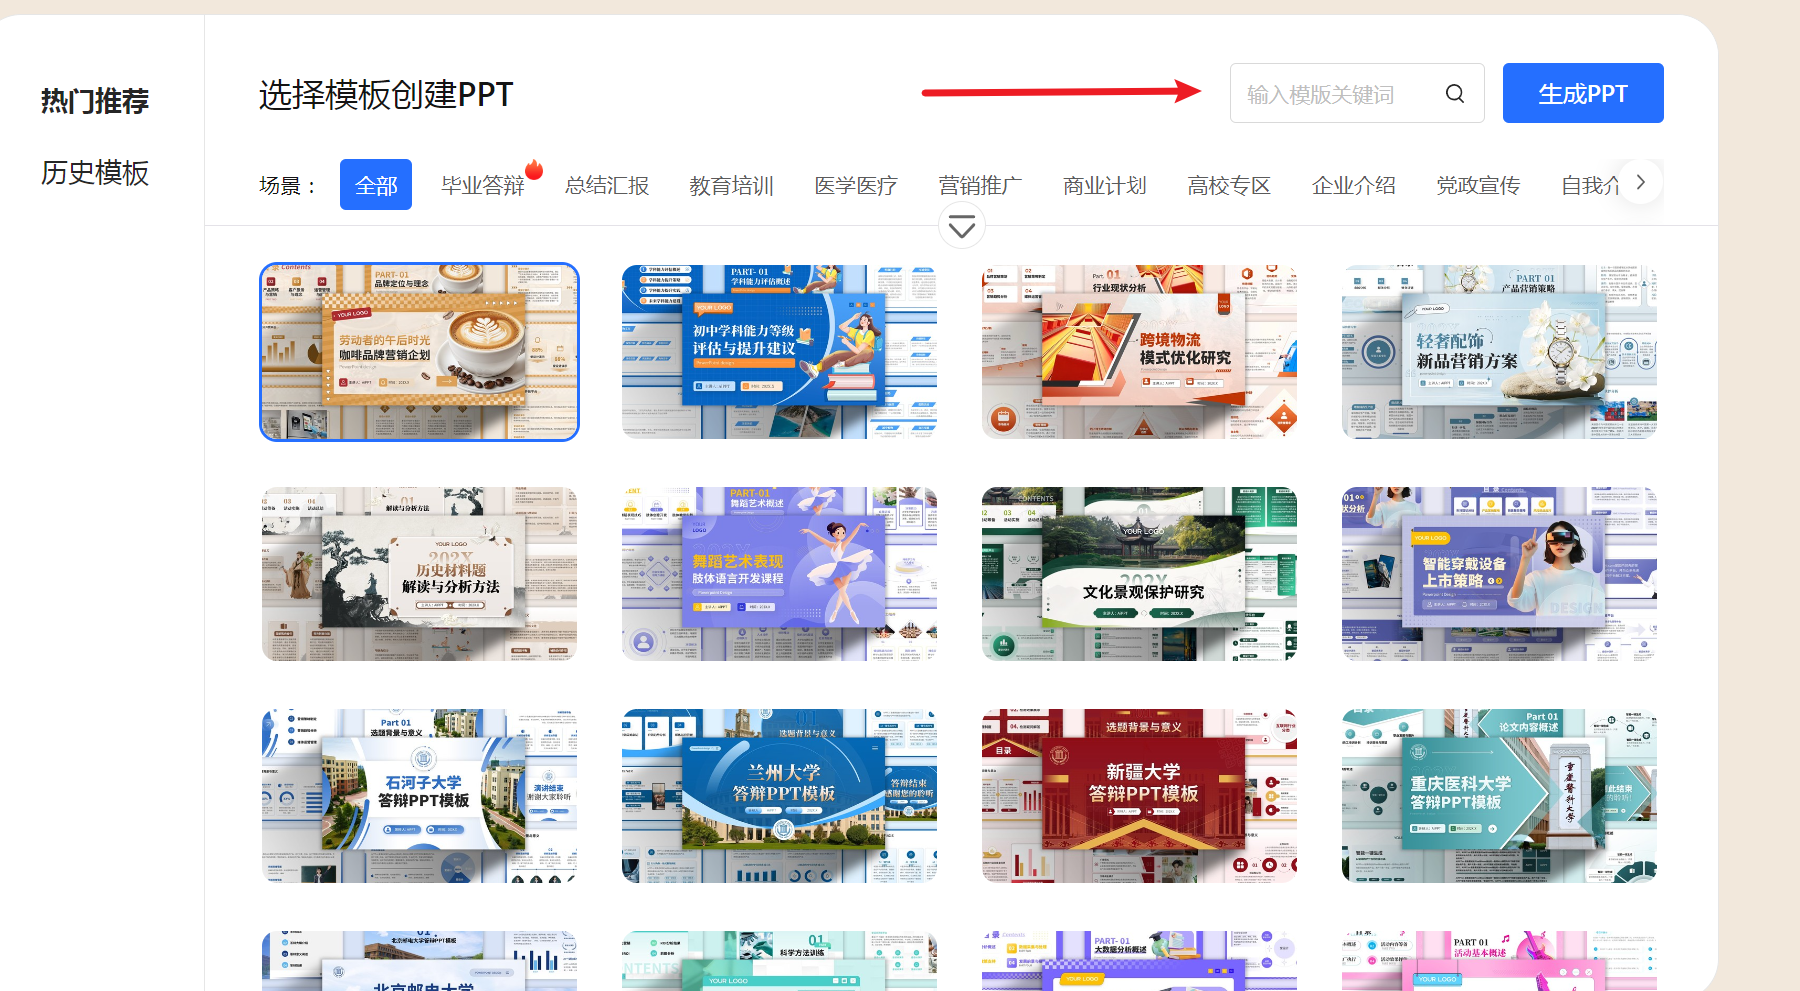The width and height of the screenshot is (1800, 991).
Task: Expand the scene categories with the down chevron
Action: tap(962, 227)
